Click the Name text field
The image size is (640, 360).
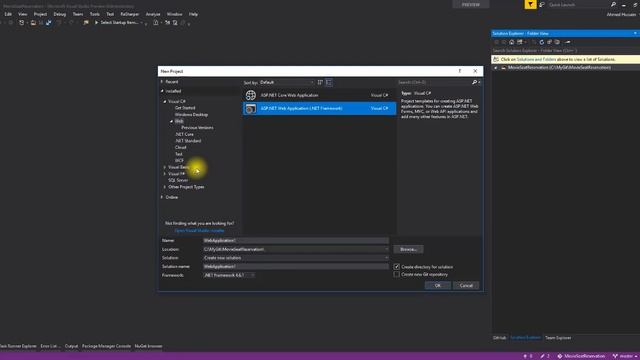coord(296,240)
